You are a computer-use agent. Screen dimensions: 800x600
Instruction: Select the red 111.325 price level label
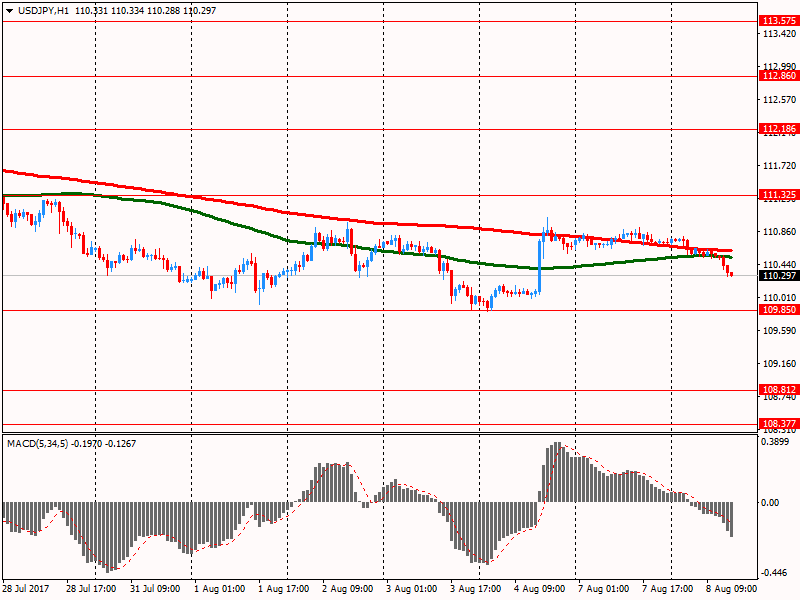point(779,195)
